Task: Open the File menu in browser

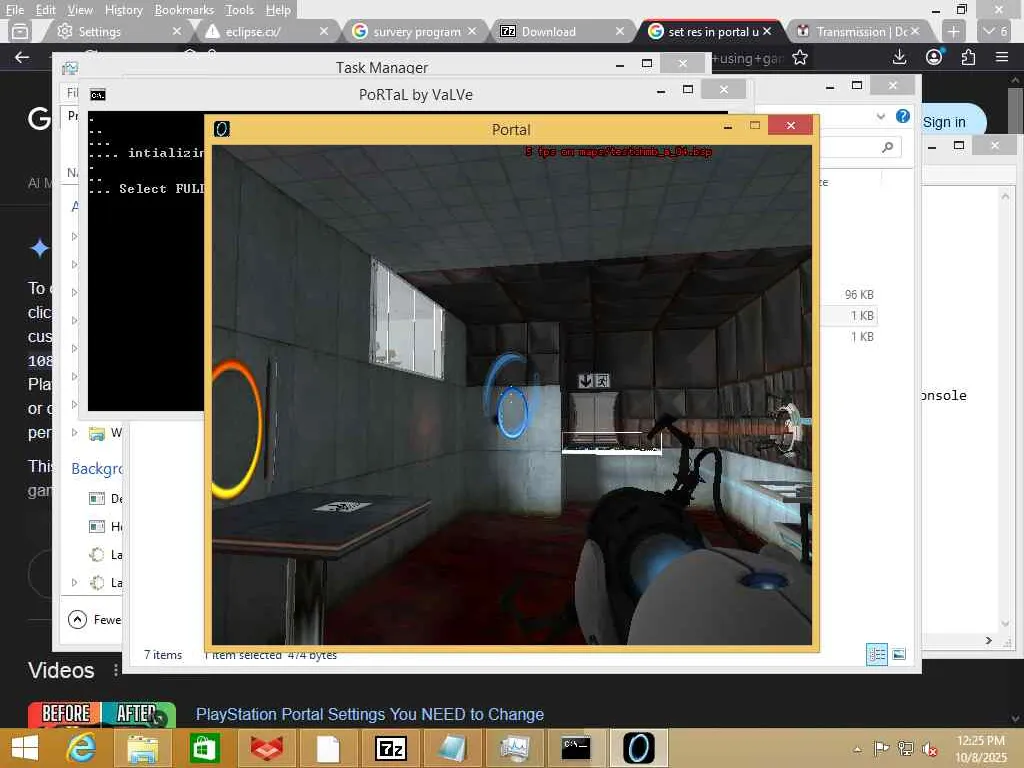Action: pos(14,10)
